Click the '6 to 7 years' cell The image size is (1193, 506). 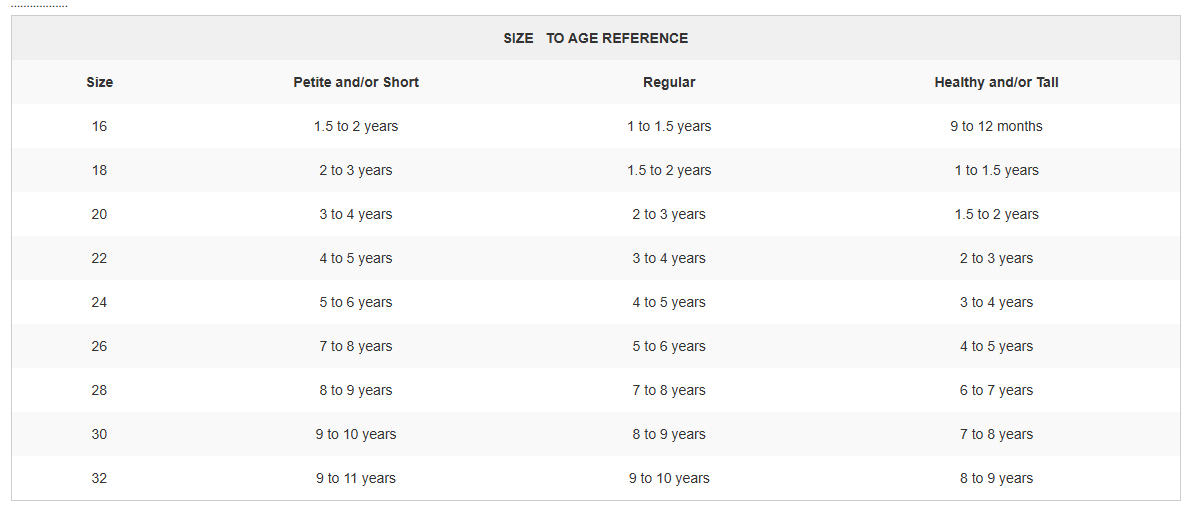tap(996, 390)
